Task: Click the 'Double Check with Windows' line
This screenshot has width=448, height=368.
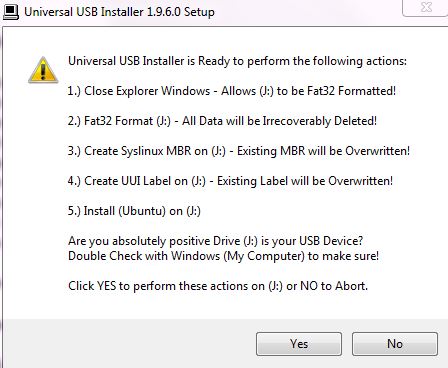Action: point(223,256)
